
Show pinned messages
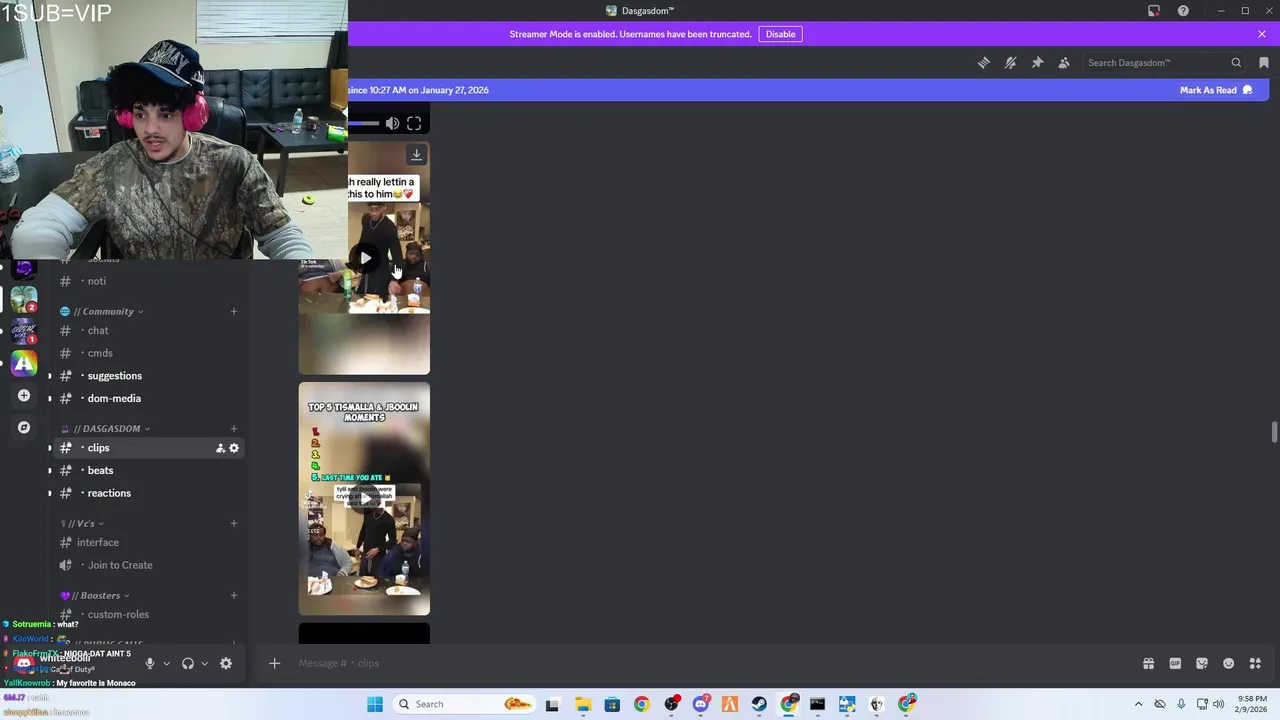1038,63
